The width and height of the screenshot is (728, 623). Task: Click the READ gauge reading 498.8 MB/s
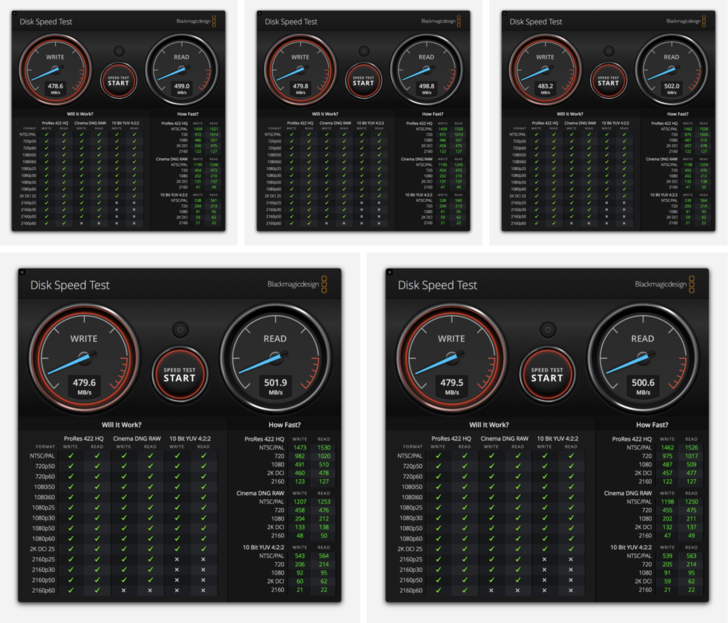click(x=427, y=71)
